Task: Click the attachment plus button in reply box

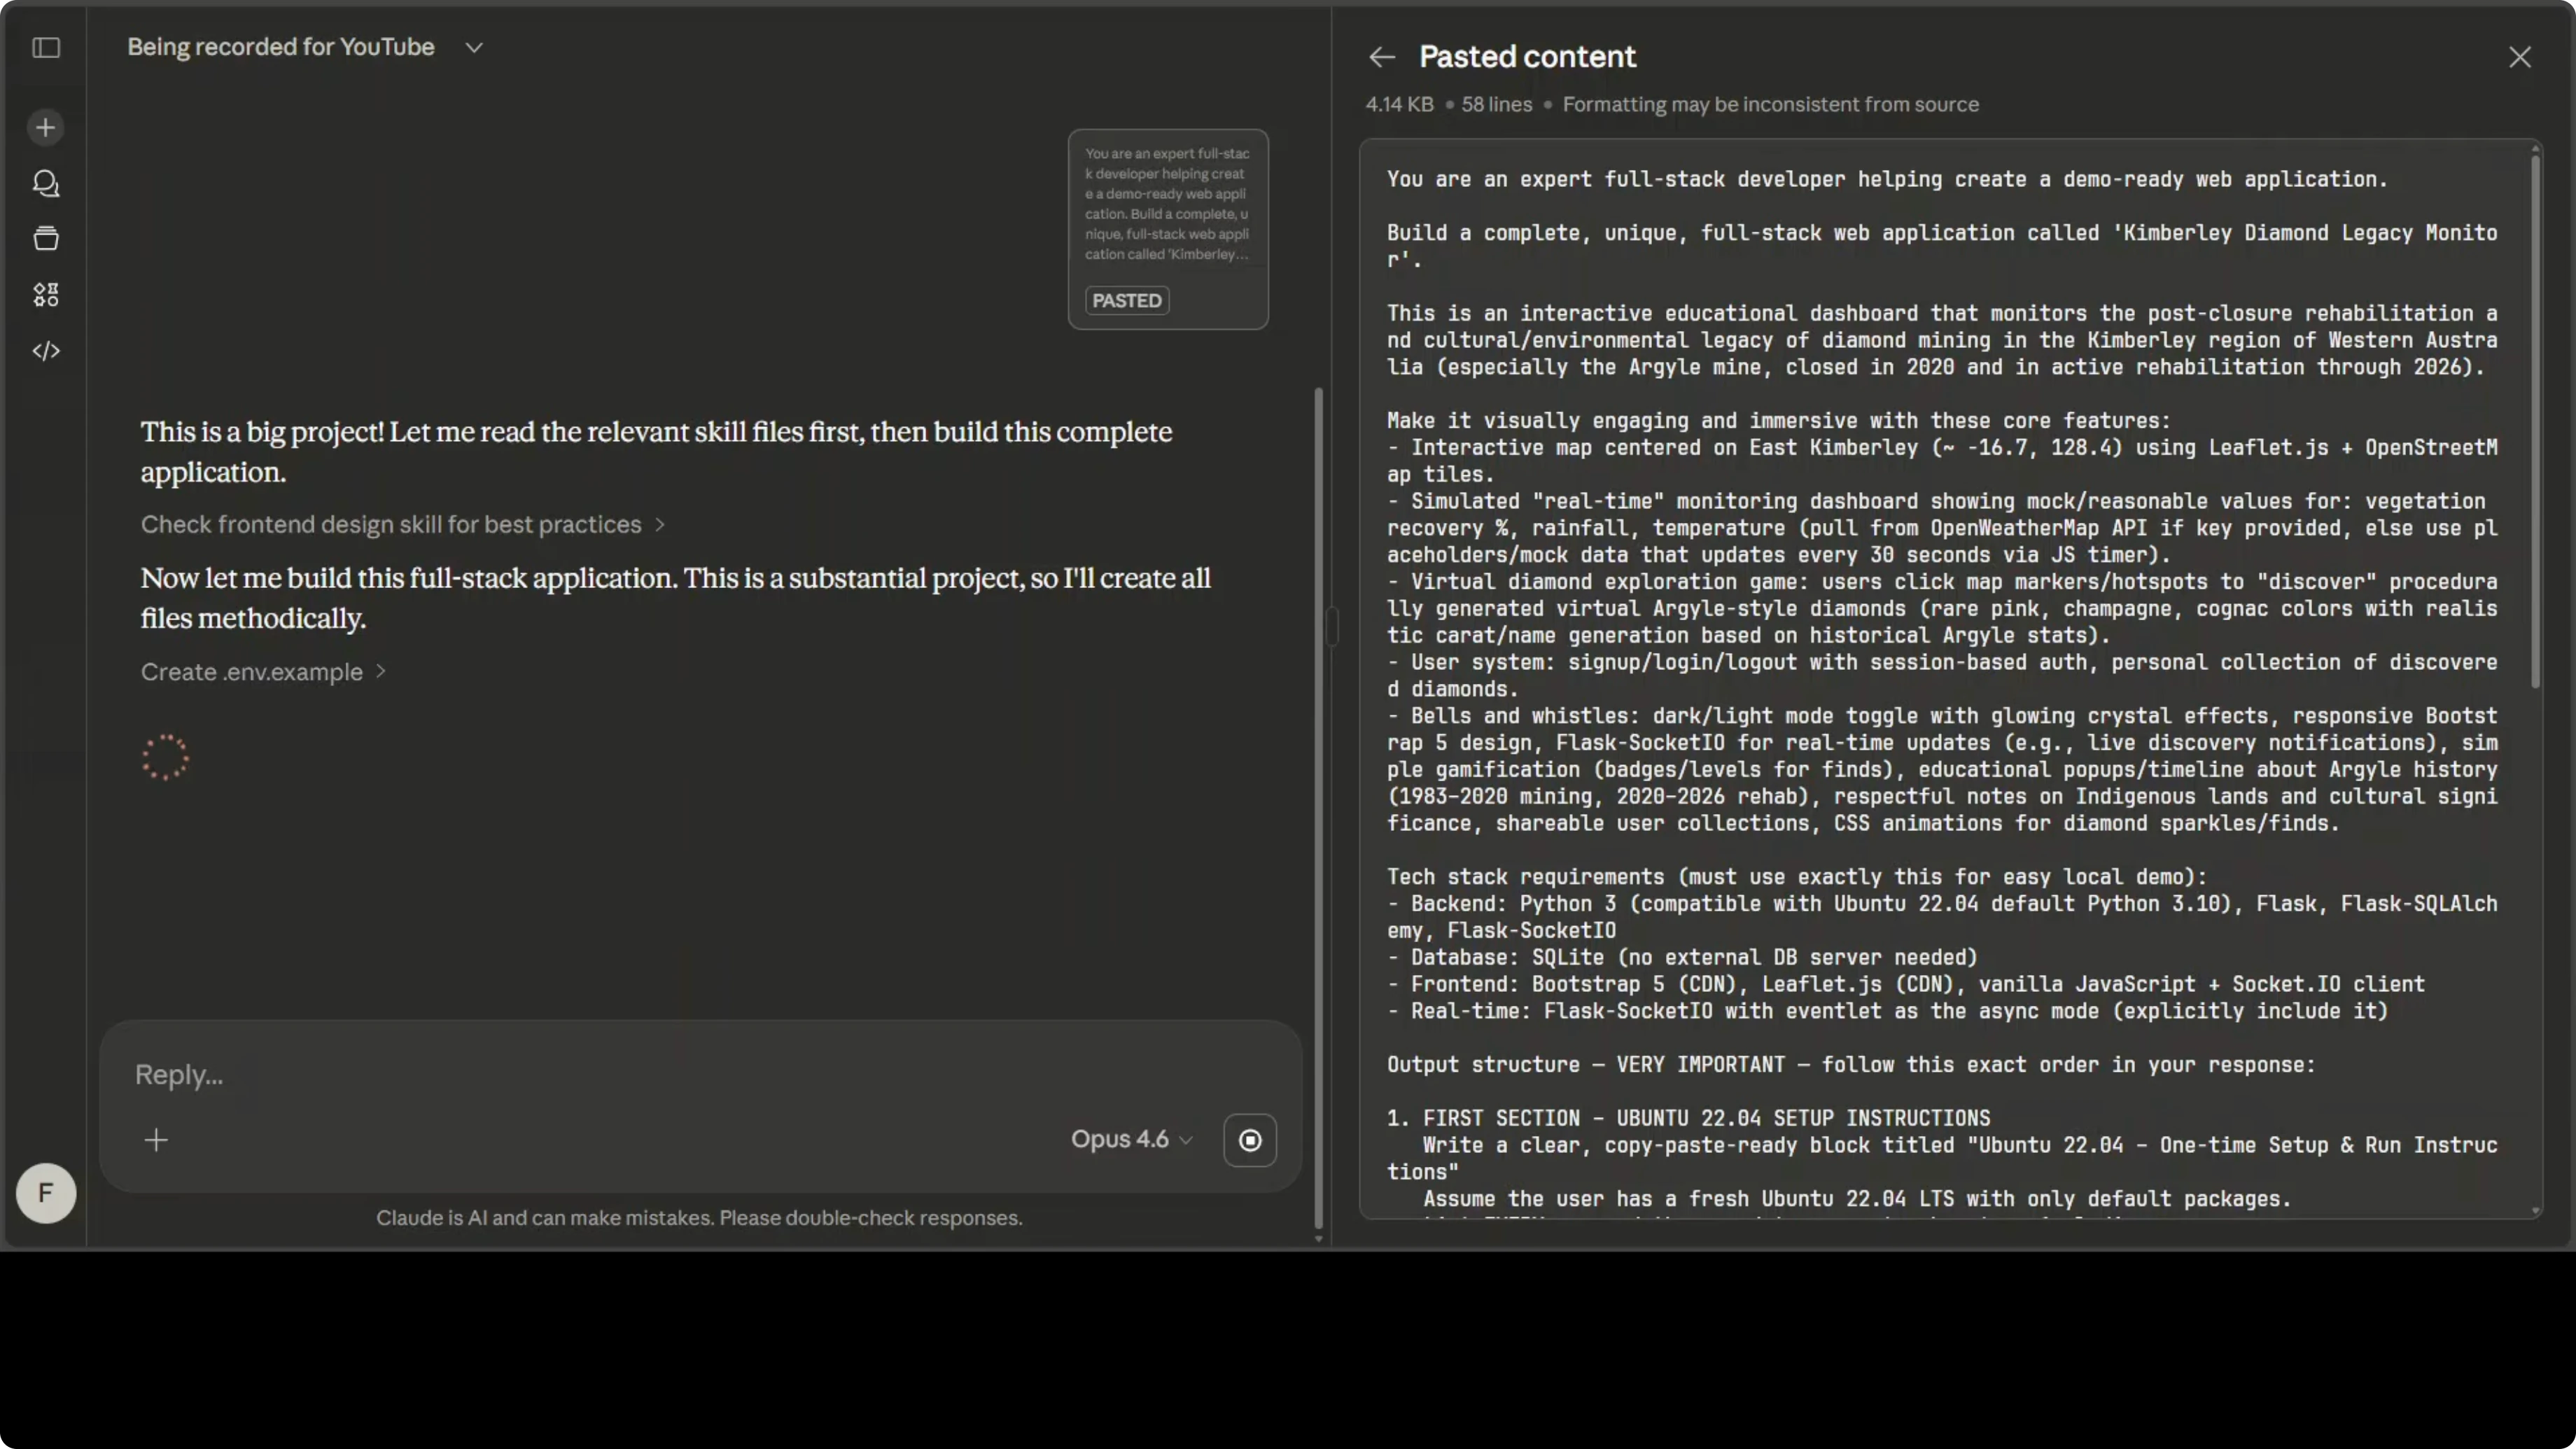Action: click(x=156, y=1140)
